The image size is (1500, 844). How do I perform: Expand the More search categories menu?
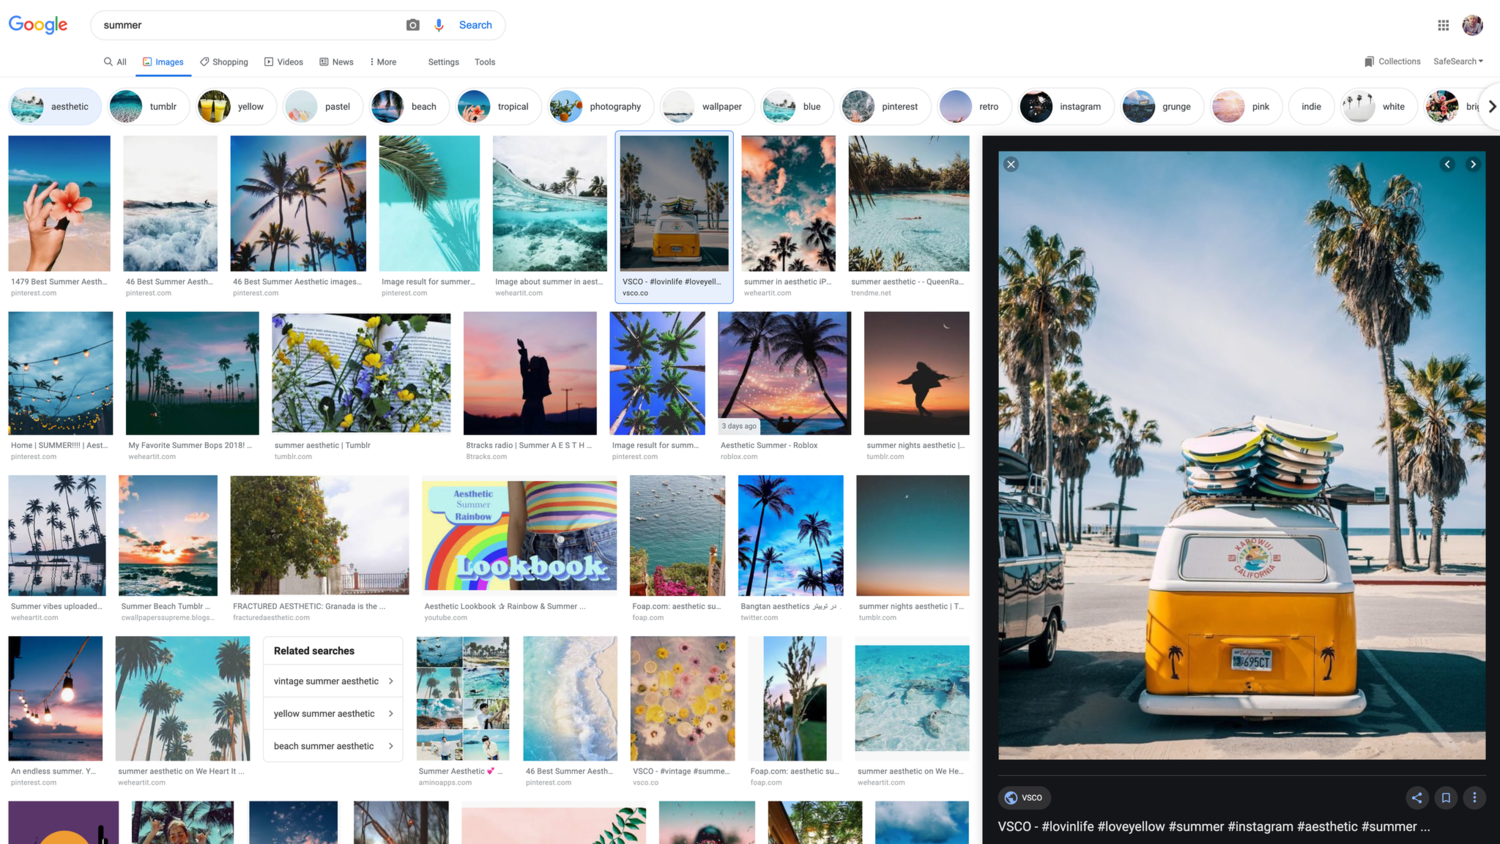click(383, 62)
